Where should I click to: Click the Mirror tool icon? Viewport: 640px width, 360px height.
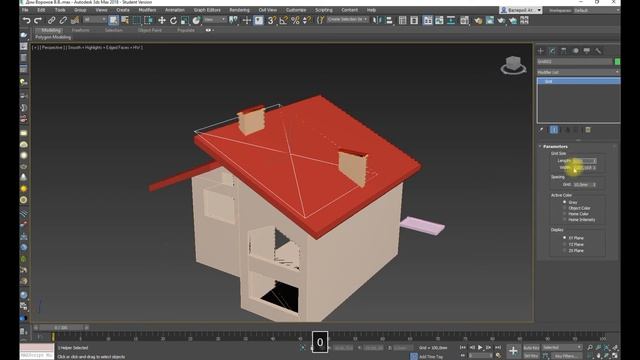point(376,20)
